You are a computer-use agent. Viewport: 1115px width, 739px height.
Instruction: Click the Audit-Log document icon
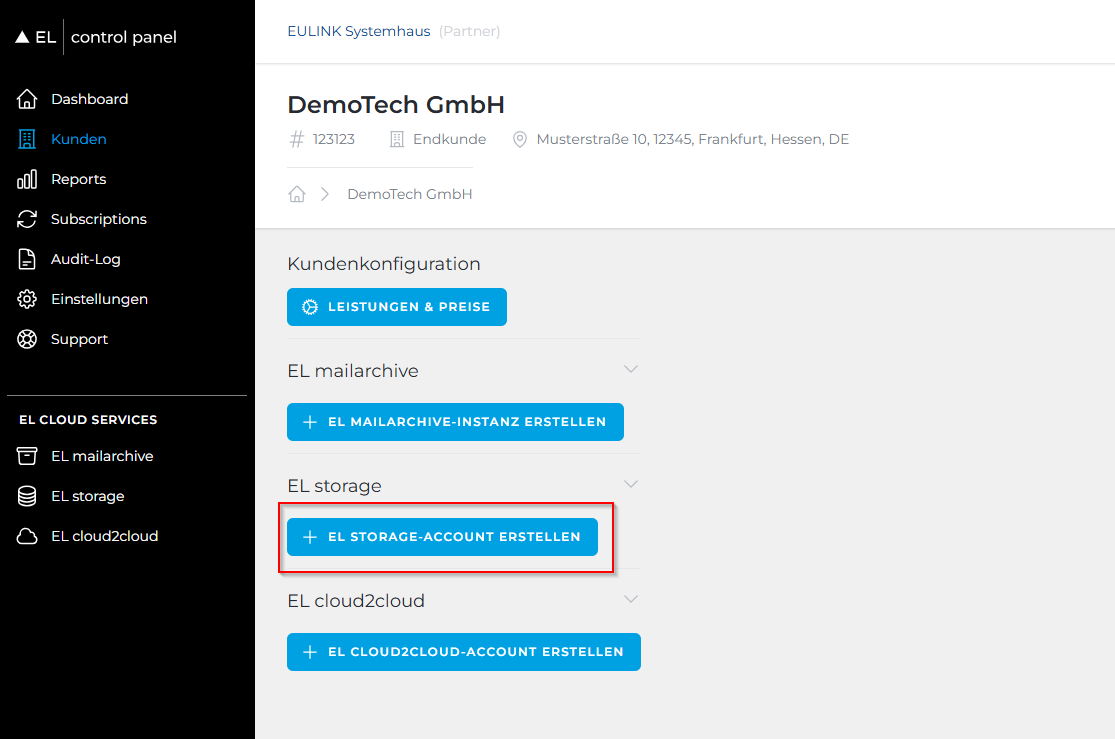click(x=27, y=259)
